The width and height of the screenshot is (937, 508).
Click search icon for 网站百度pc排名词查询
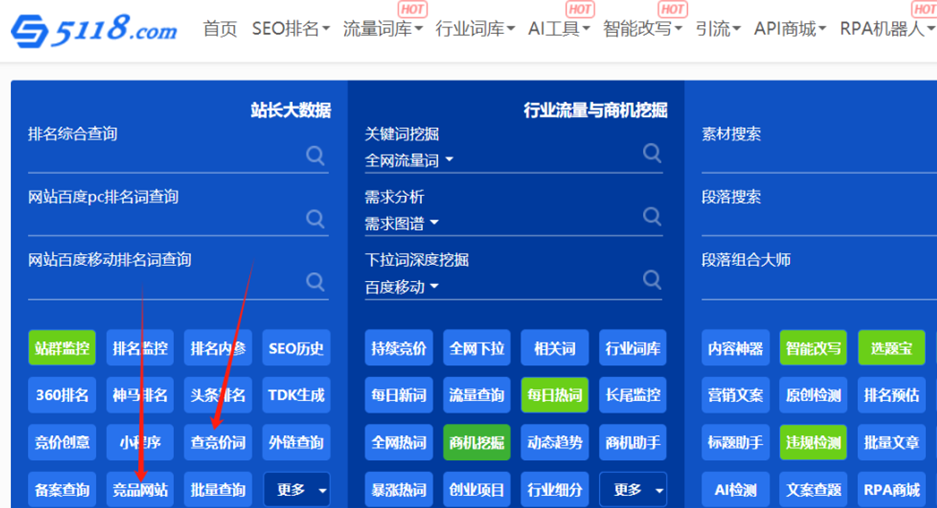click(x=315, y=218)
